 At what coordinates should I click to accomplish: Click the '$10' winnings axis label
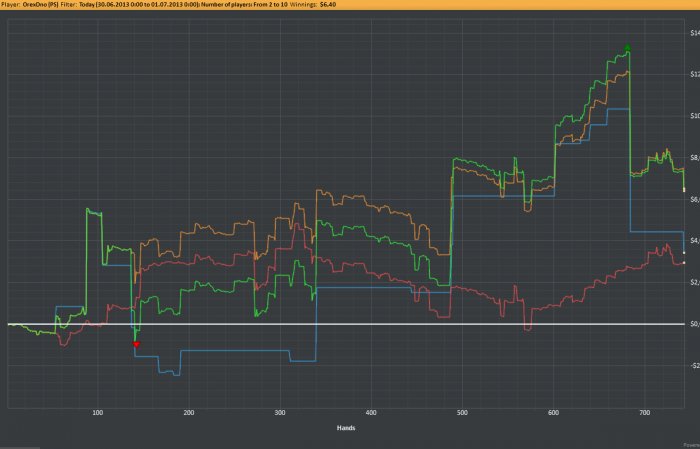pyautogui.click(x=695, y=116)
